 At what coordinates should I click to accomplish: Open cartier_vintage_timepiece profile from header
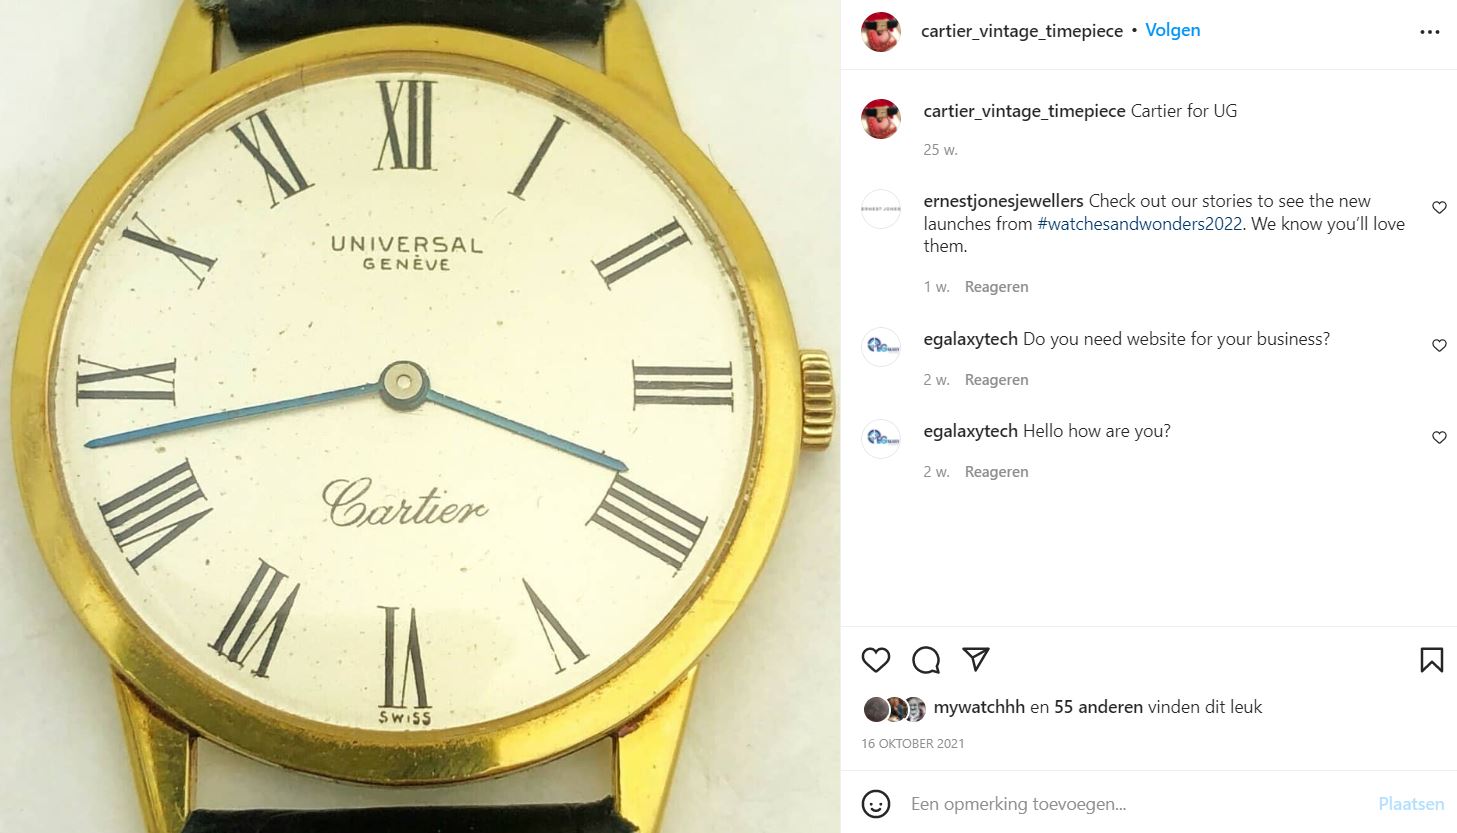tap(1021, 31)
